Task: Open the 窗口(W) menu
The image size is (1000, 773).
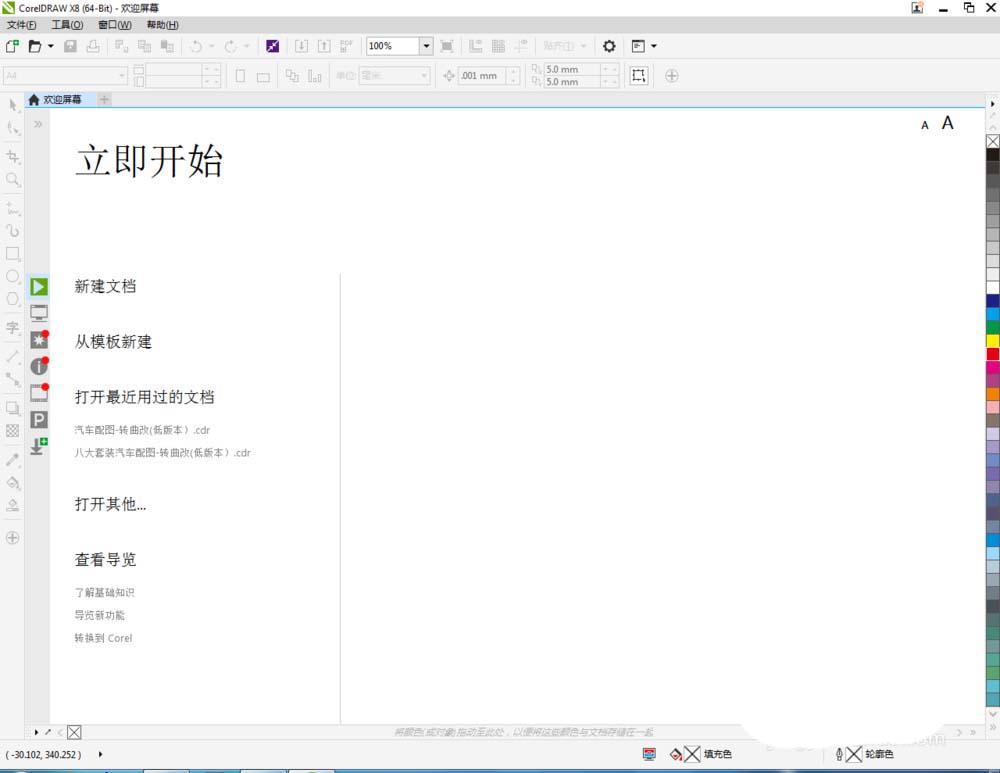Action: [x=115, y=25]
